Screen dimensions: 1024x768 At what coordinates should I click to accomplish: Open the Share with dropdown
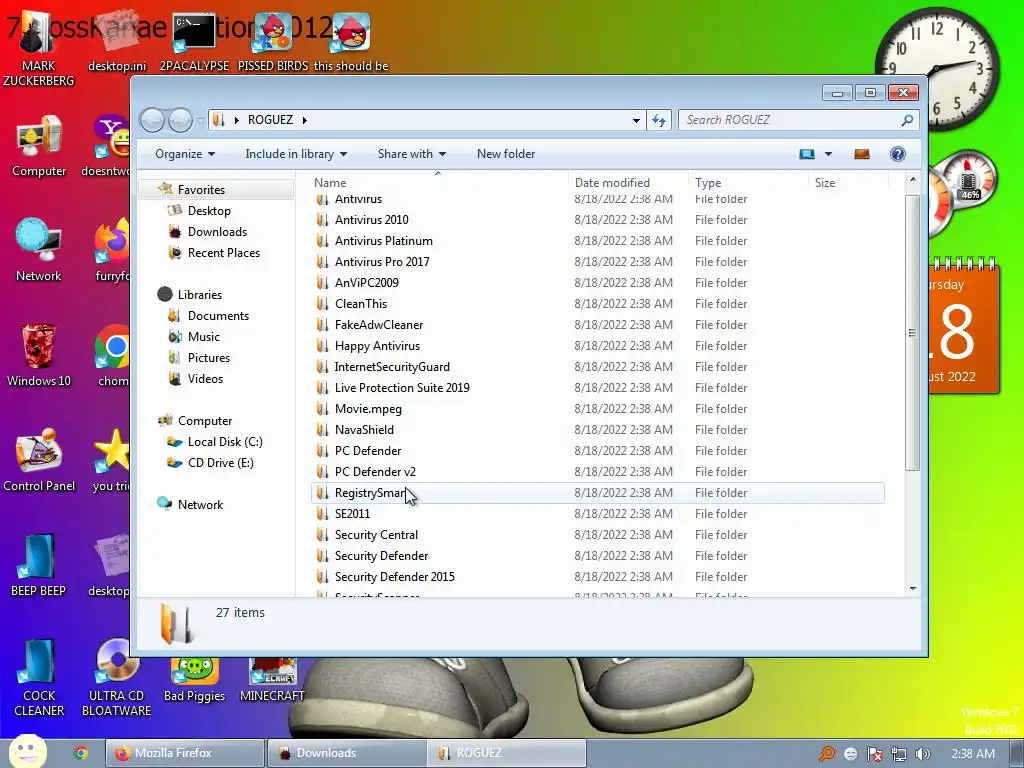pos(411,154)
